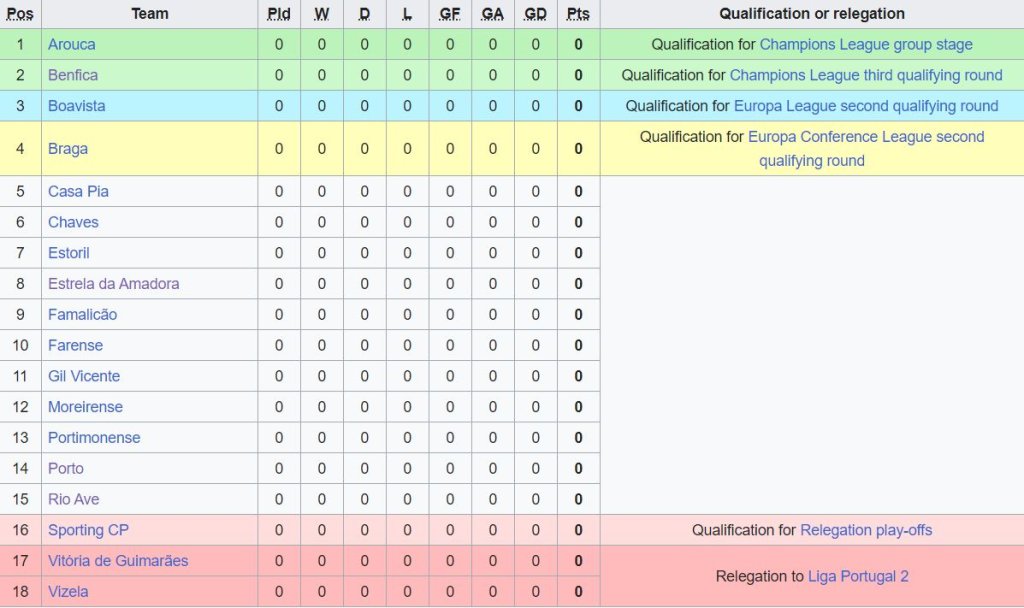Open the Liga Portugal 2 link
The width and height of the screenshot is (1024, 608).
tap(858, 577)
